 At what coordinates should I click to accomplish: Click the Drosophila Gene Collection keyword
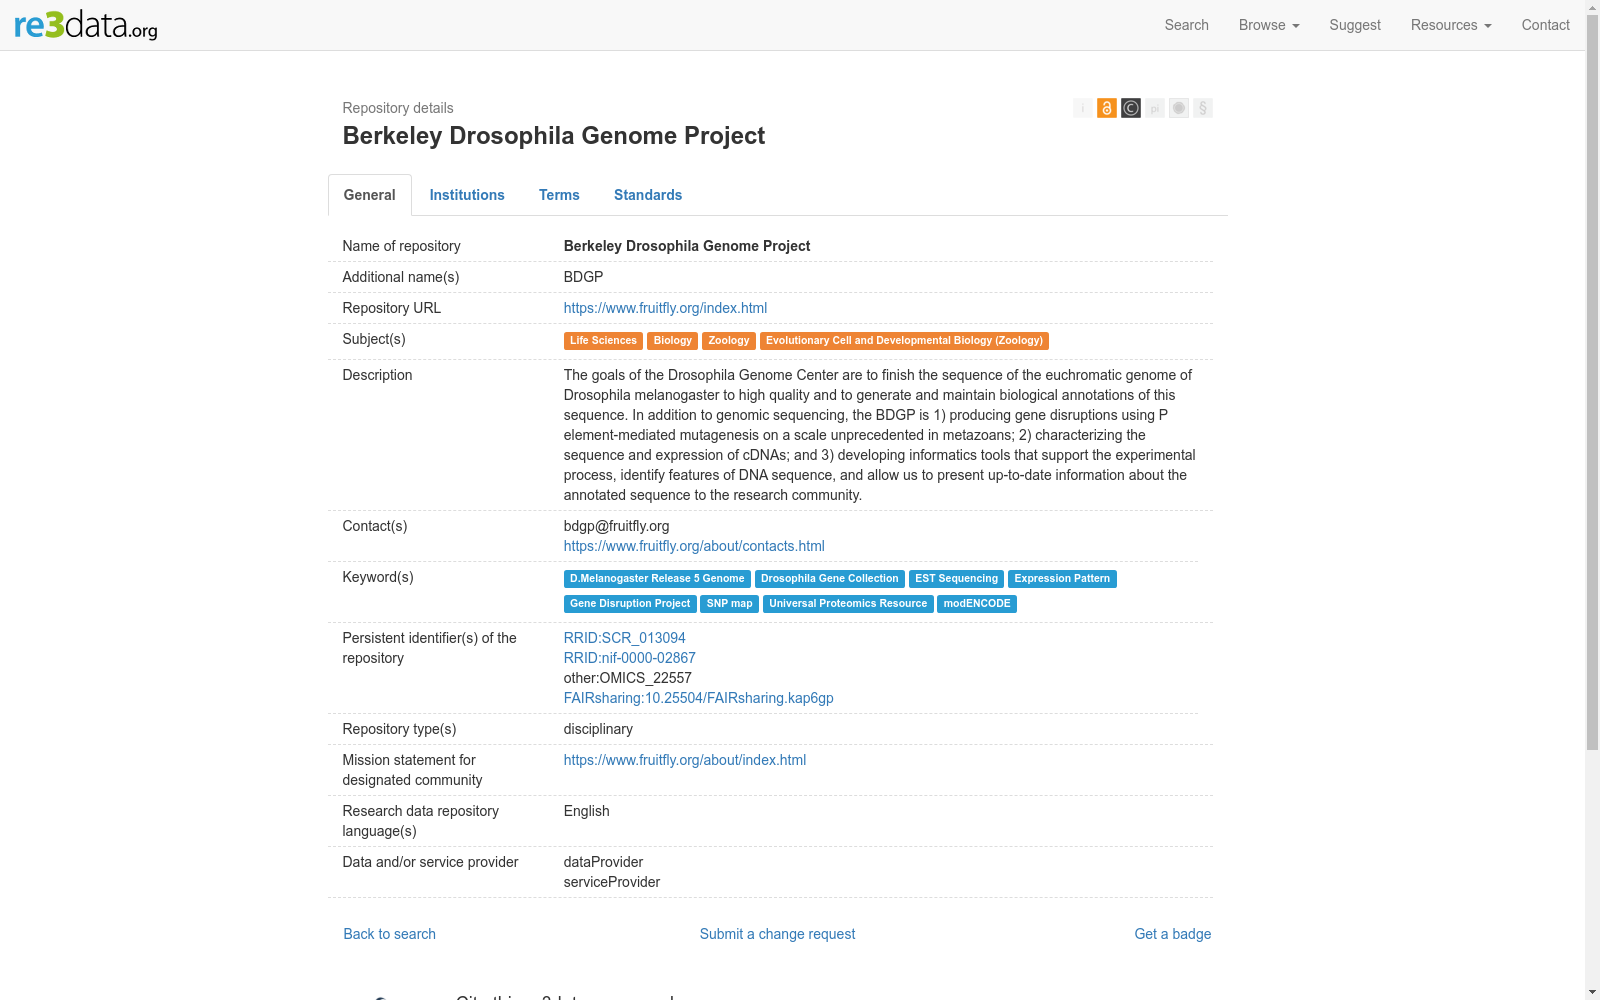[x=830, y=579]
